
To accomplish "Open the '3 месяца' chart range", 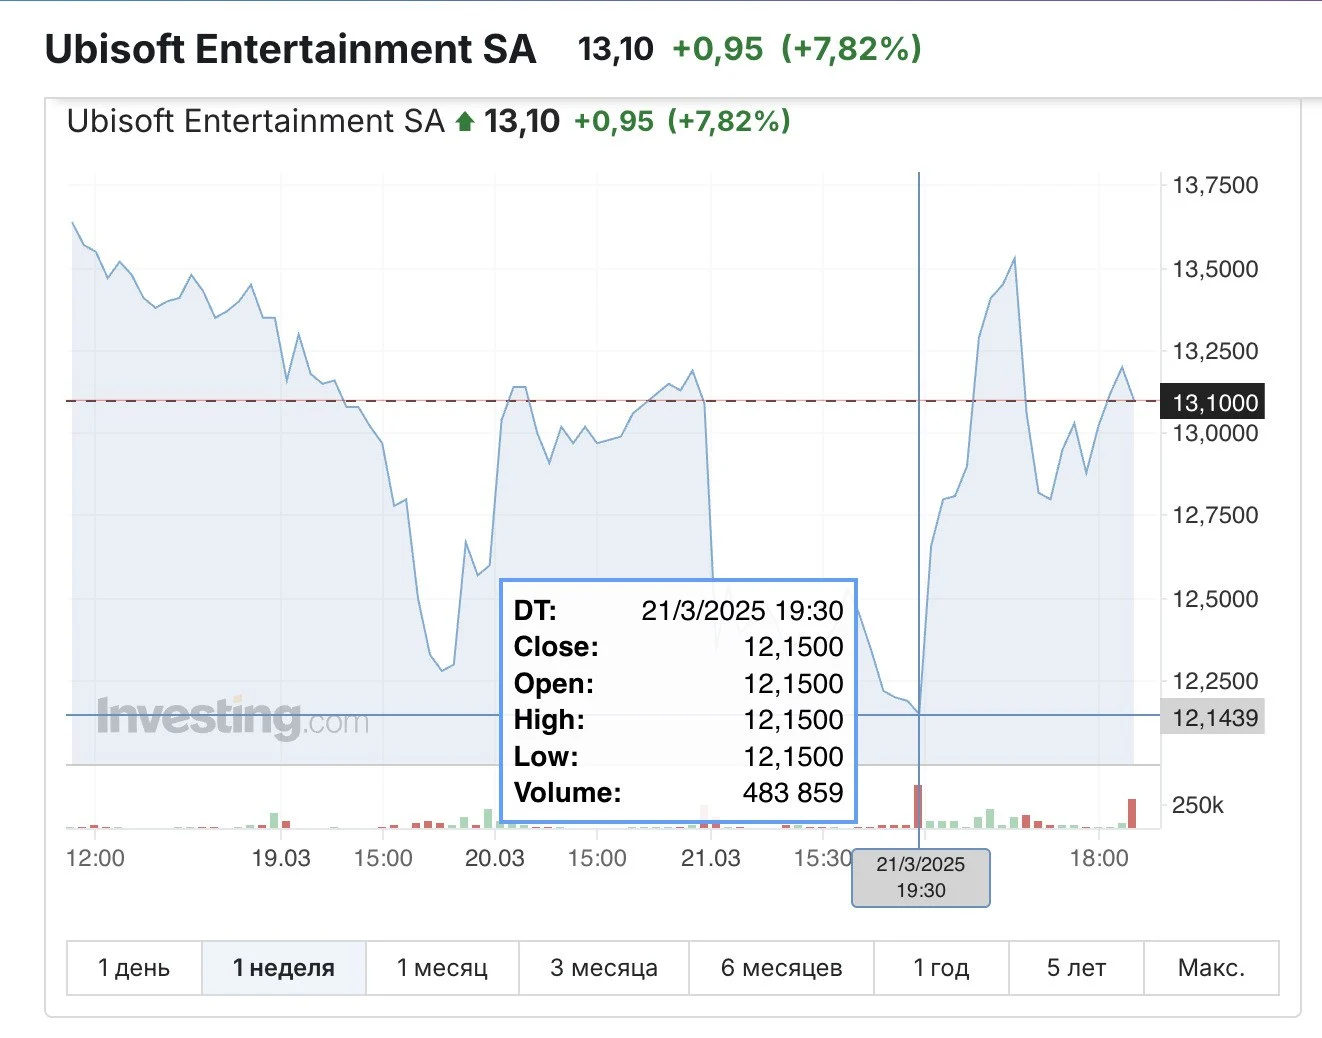I will point(604,968).
